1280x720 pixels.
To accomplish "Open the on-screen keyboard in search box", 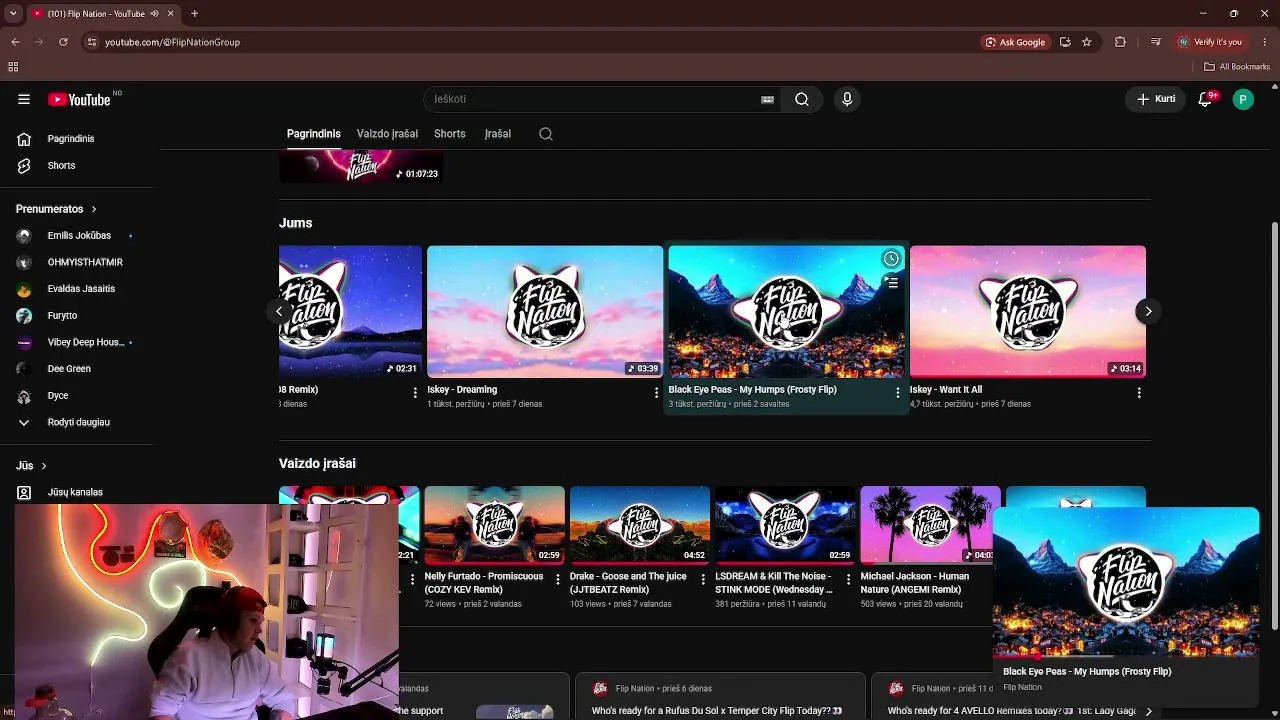I will 767,99.
